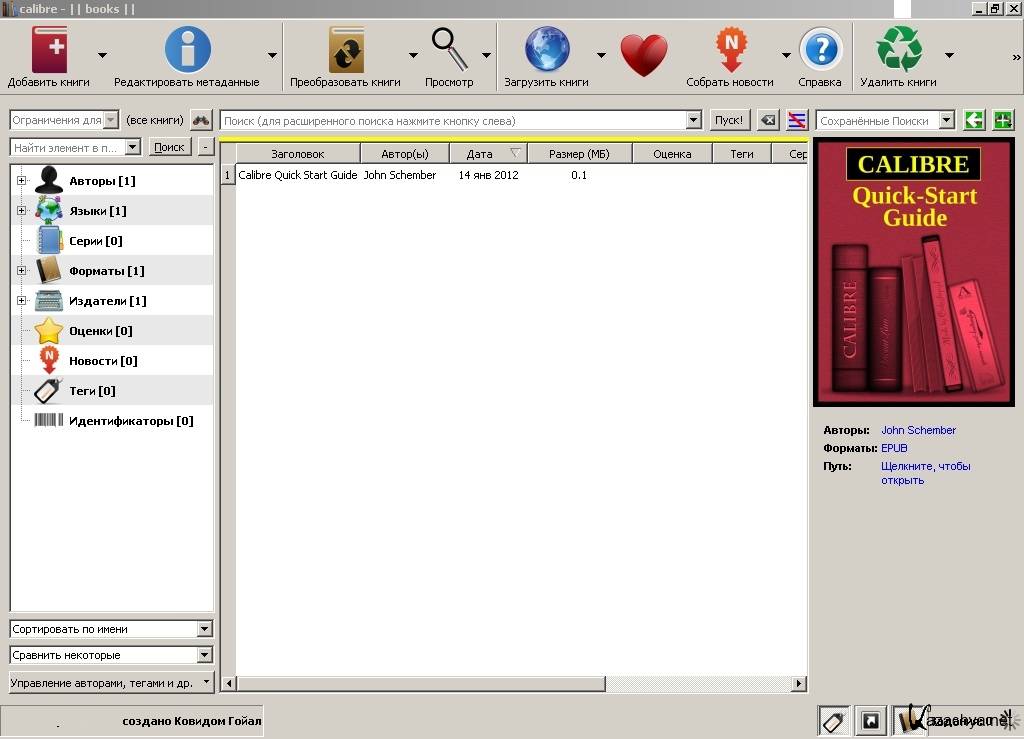Screen dimensions: 1024x739
Task: Click the Download books globe icon
Action: [547, 50]
